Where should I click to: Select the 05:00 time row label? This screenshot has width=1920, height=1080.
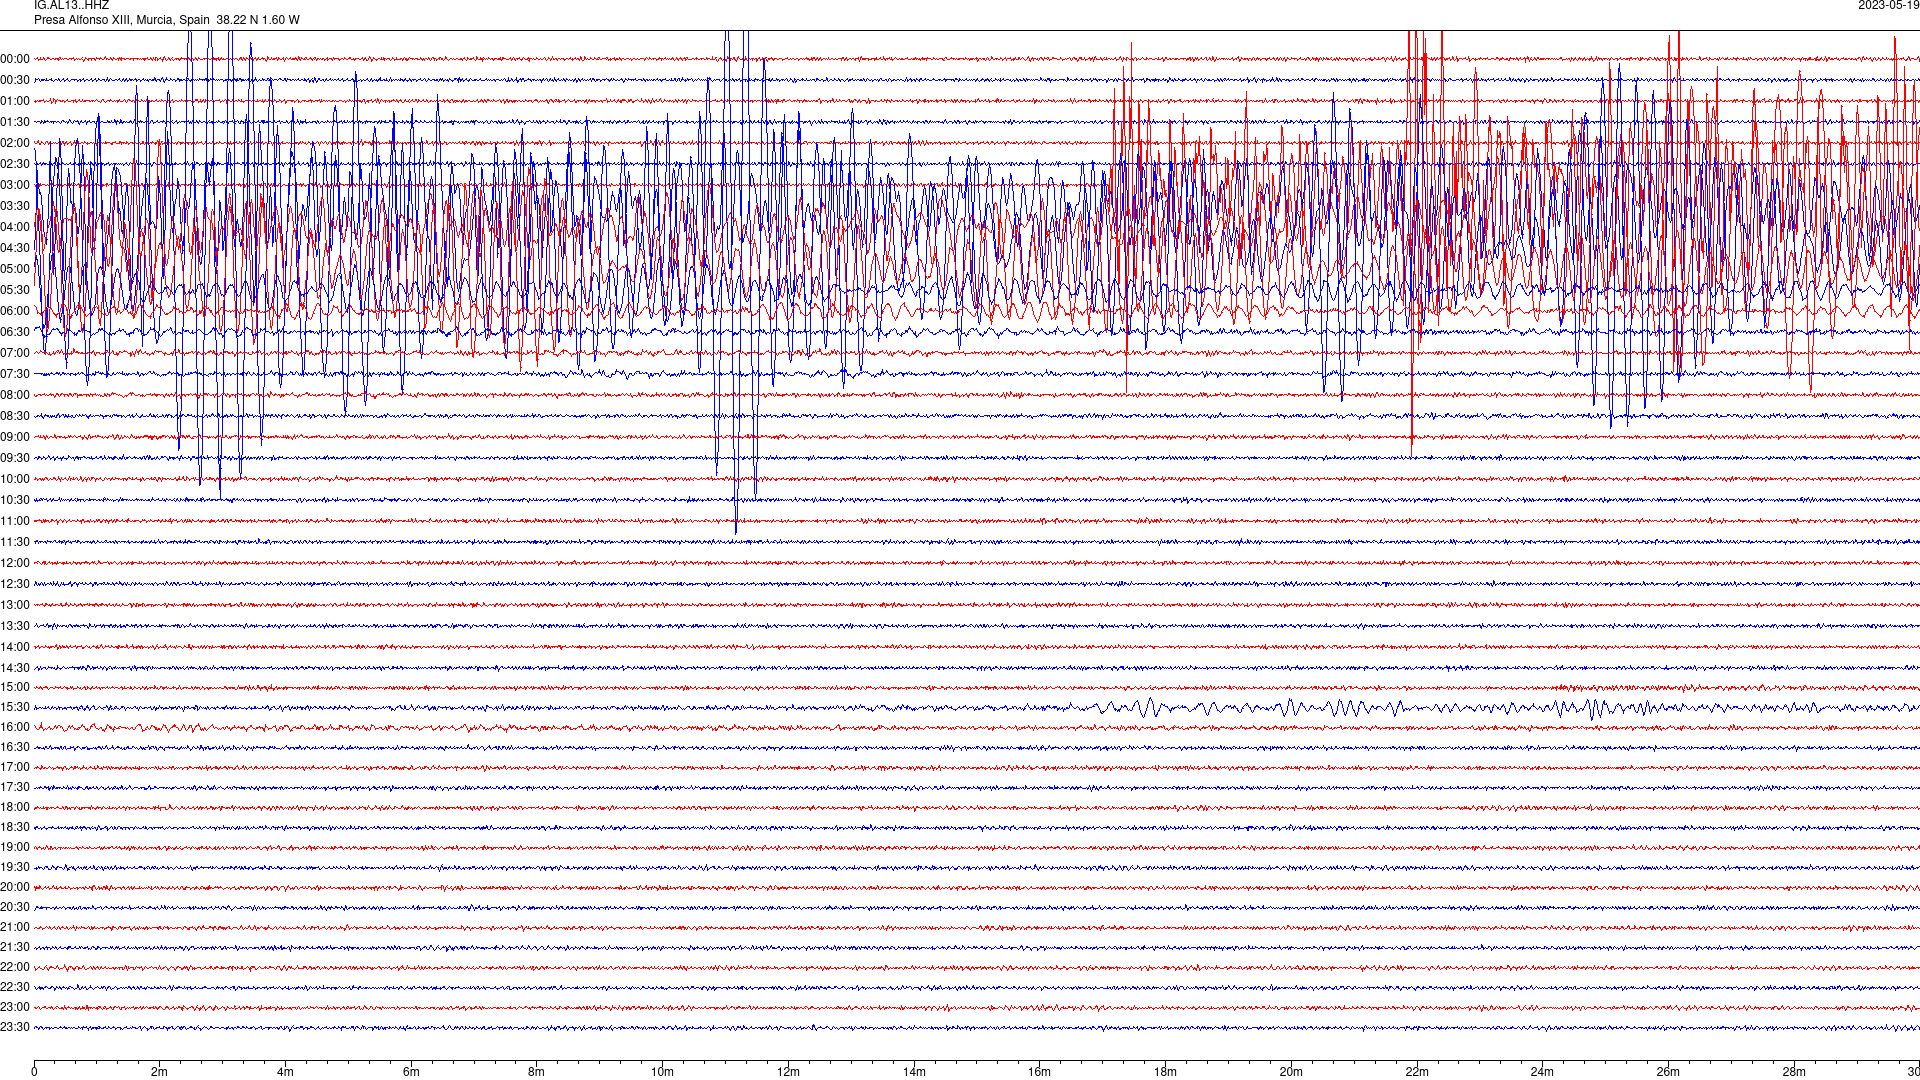15,269
